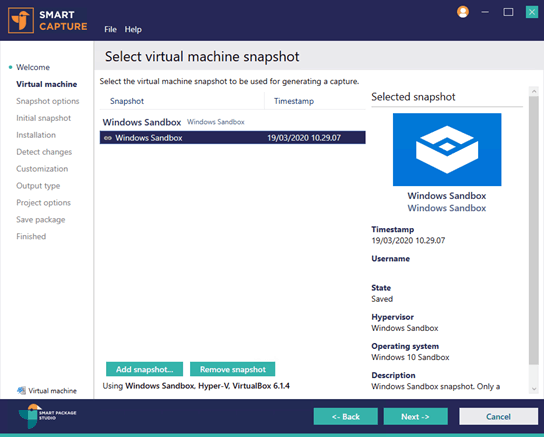544x437 pixels.
Task: Minimize the Smart Capture window
Action: tap(485, 12)
